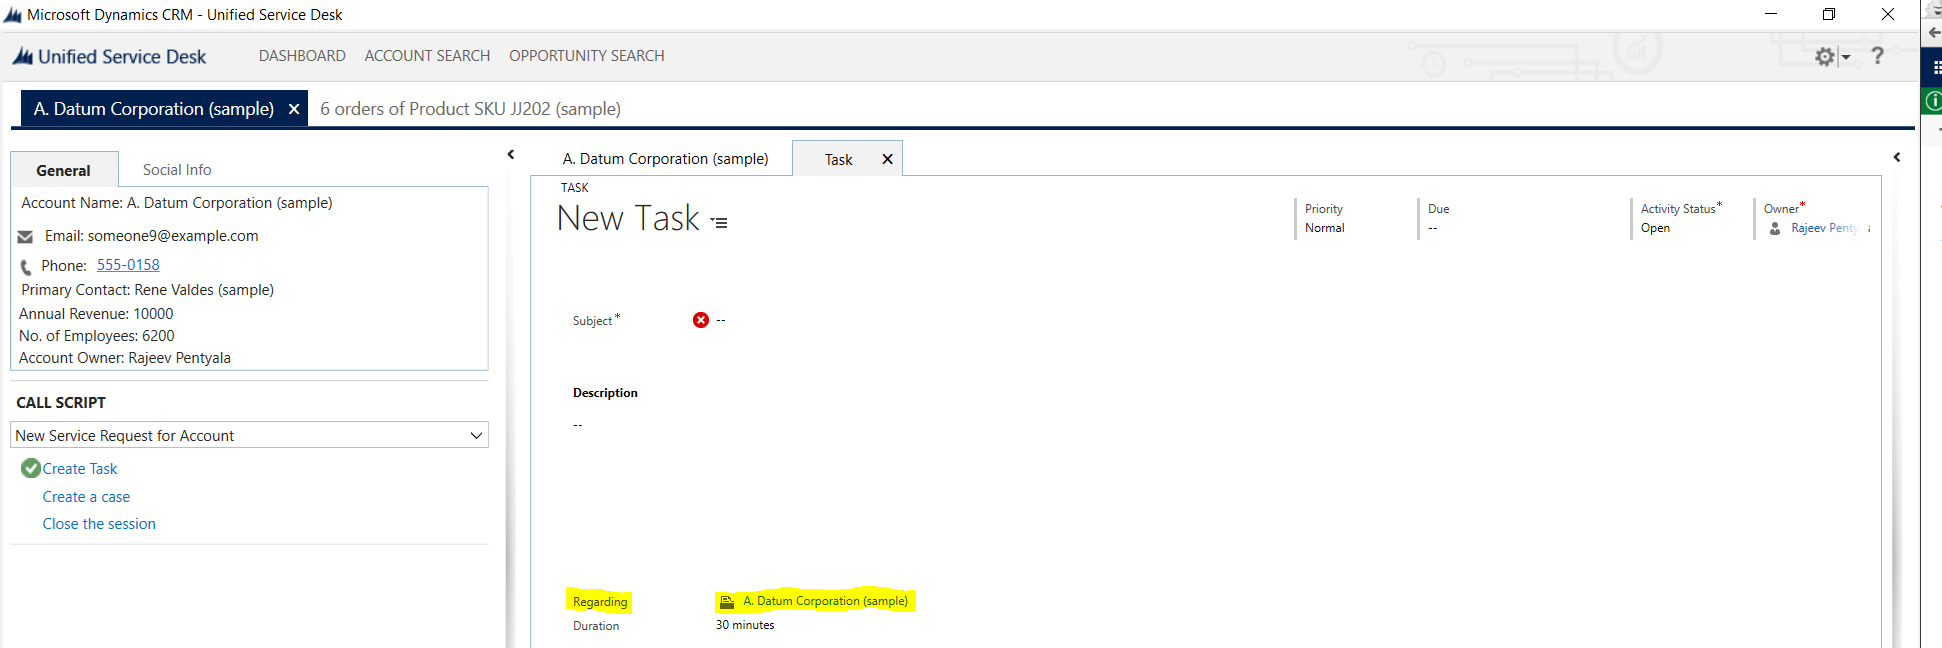1942x648 pixels.
Task: Click the Annual Revenue: 10000 text
Action: (96, 314)
